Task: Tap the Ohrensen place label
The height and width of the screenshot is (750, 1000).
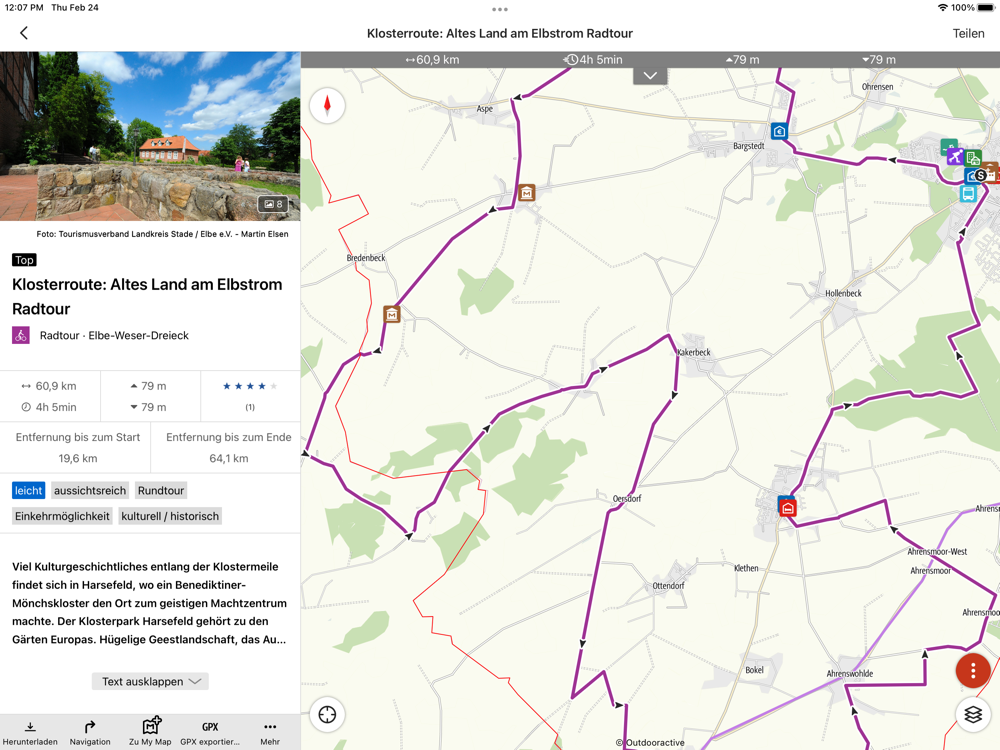Action: tap(878, 87)
